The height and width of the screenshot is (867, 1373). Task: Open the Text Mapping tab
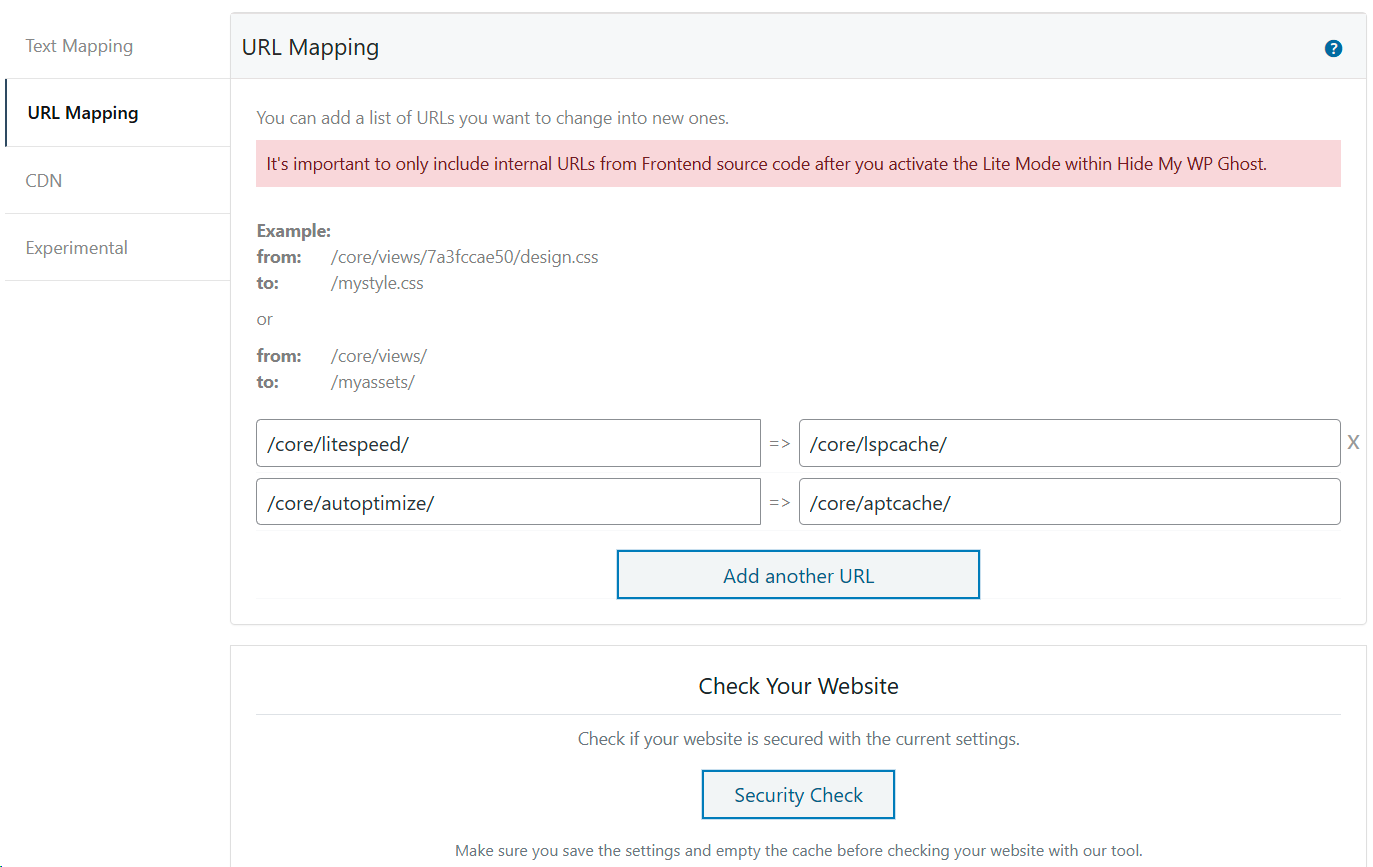tap(79, 46)
